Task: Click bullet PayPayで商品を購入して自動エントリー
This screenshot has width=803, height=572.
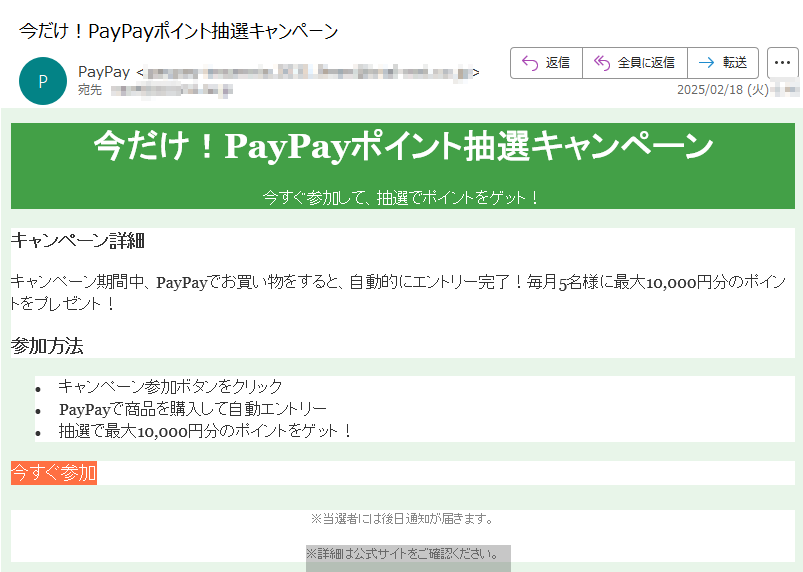Action: click(x=193, y=409)
